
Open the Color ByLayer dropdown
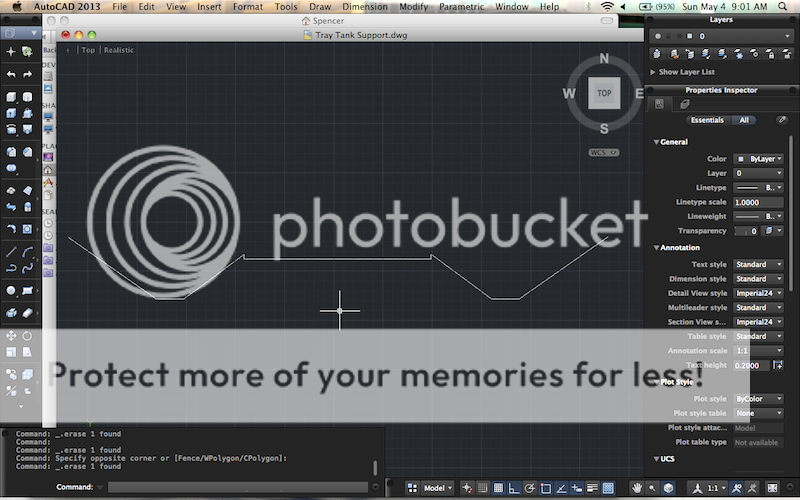tap(758, 158)
